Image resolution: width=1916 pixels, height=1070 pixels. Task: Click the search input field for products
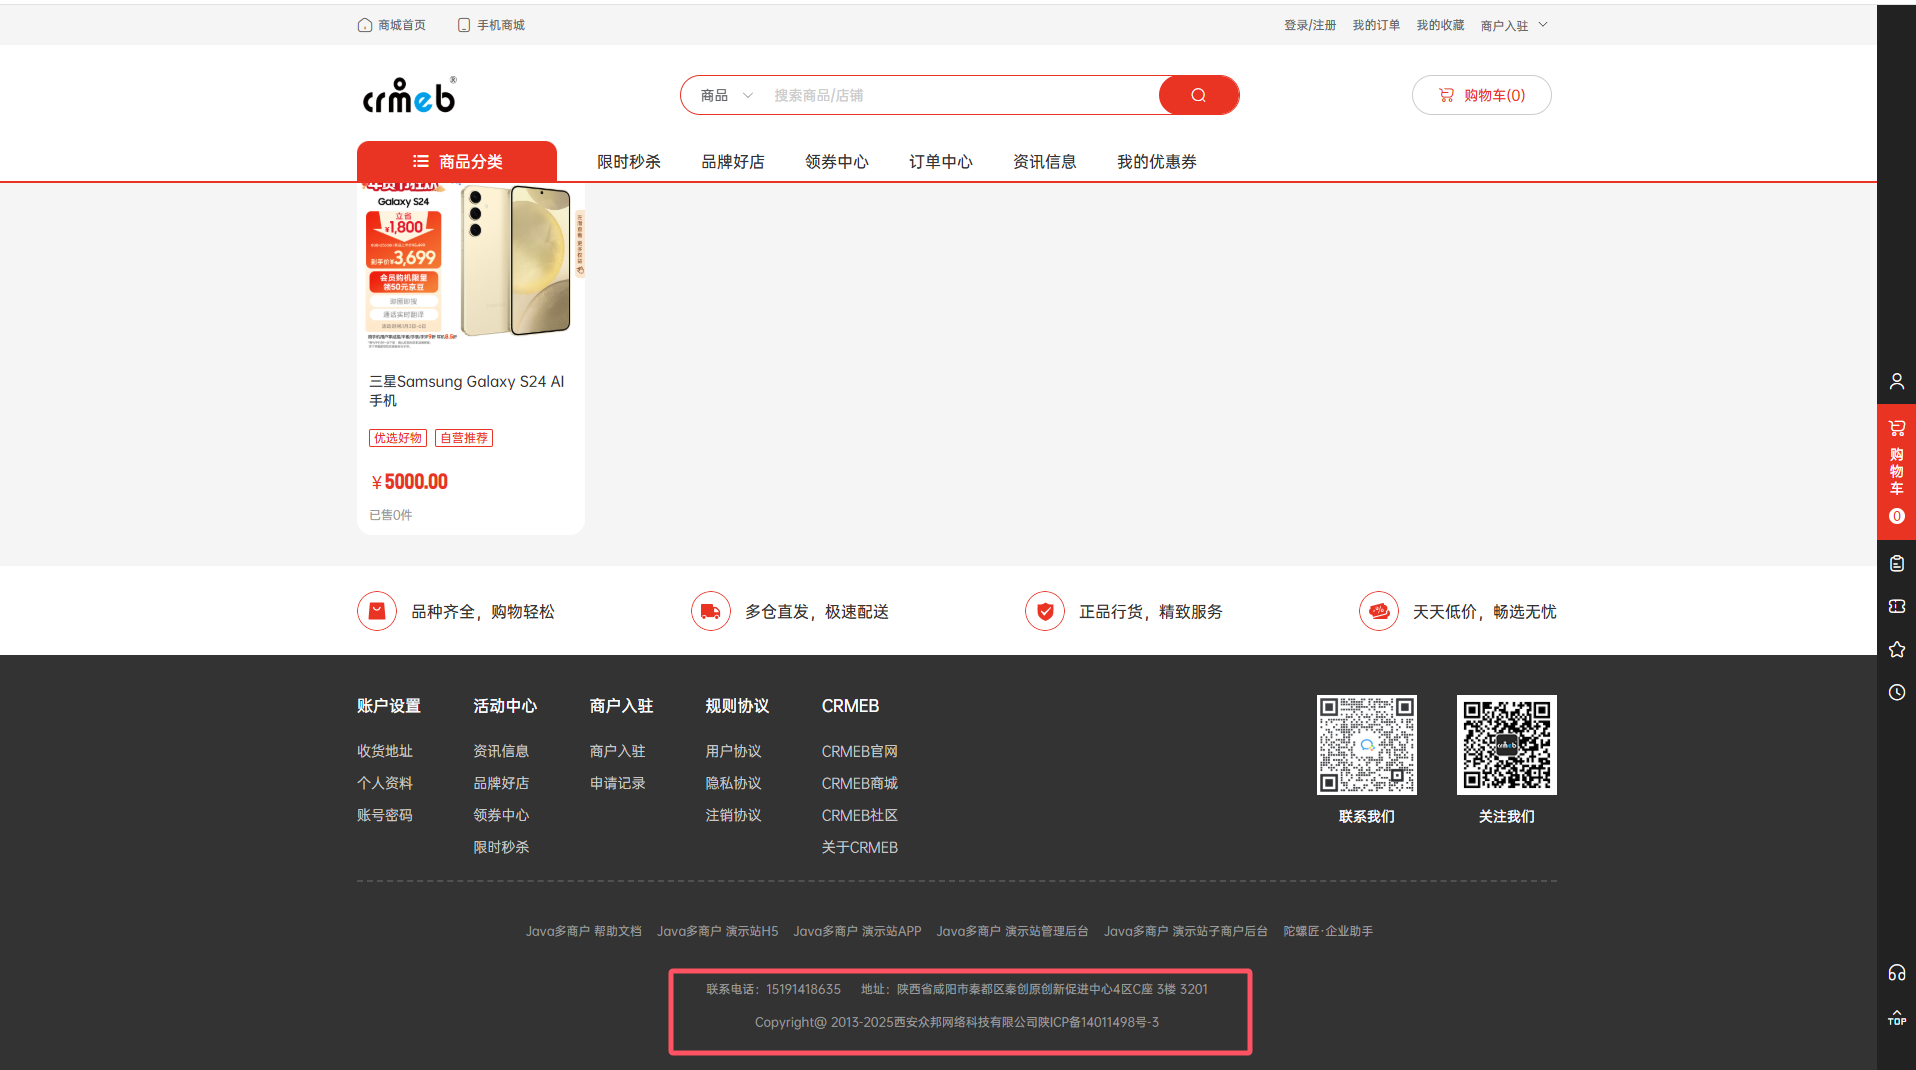point(960,95)
